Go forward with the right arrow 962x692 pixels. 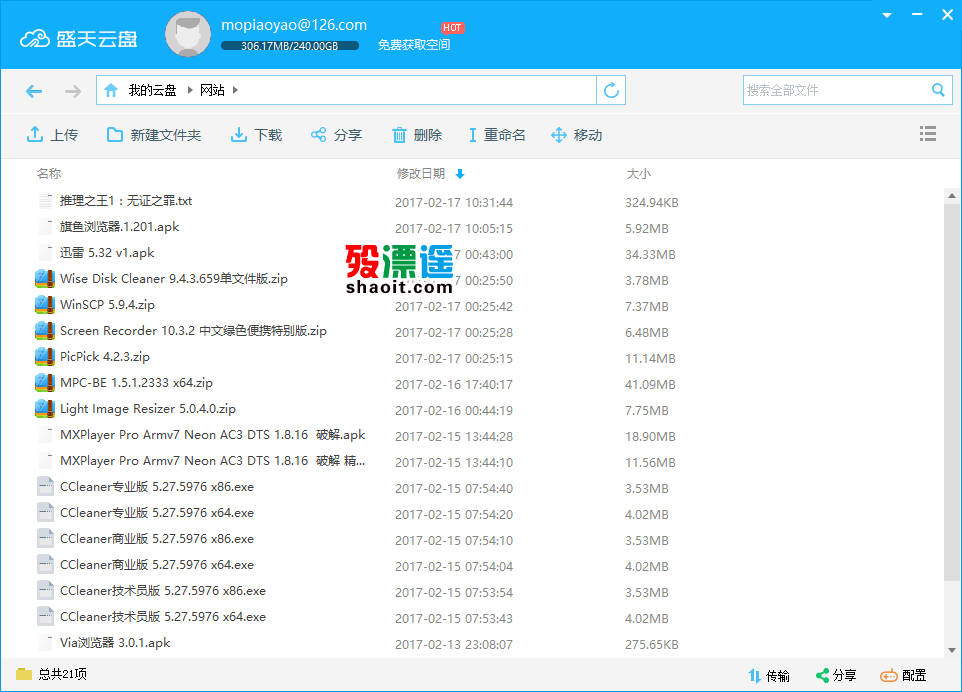pyautogui.click(x=73, y=91)
